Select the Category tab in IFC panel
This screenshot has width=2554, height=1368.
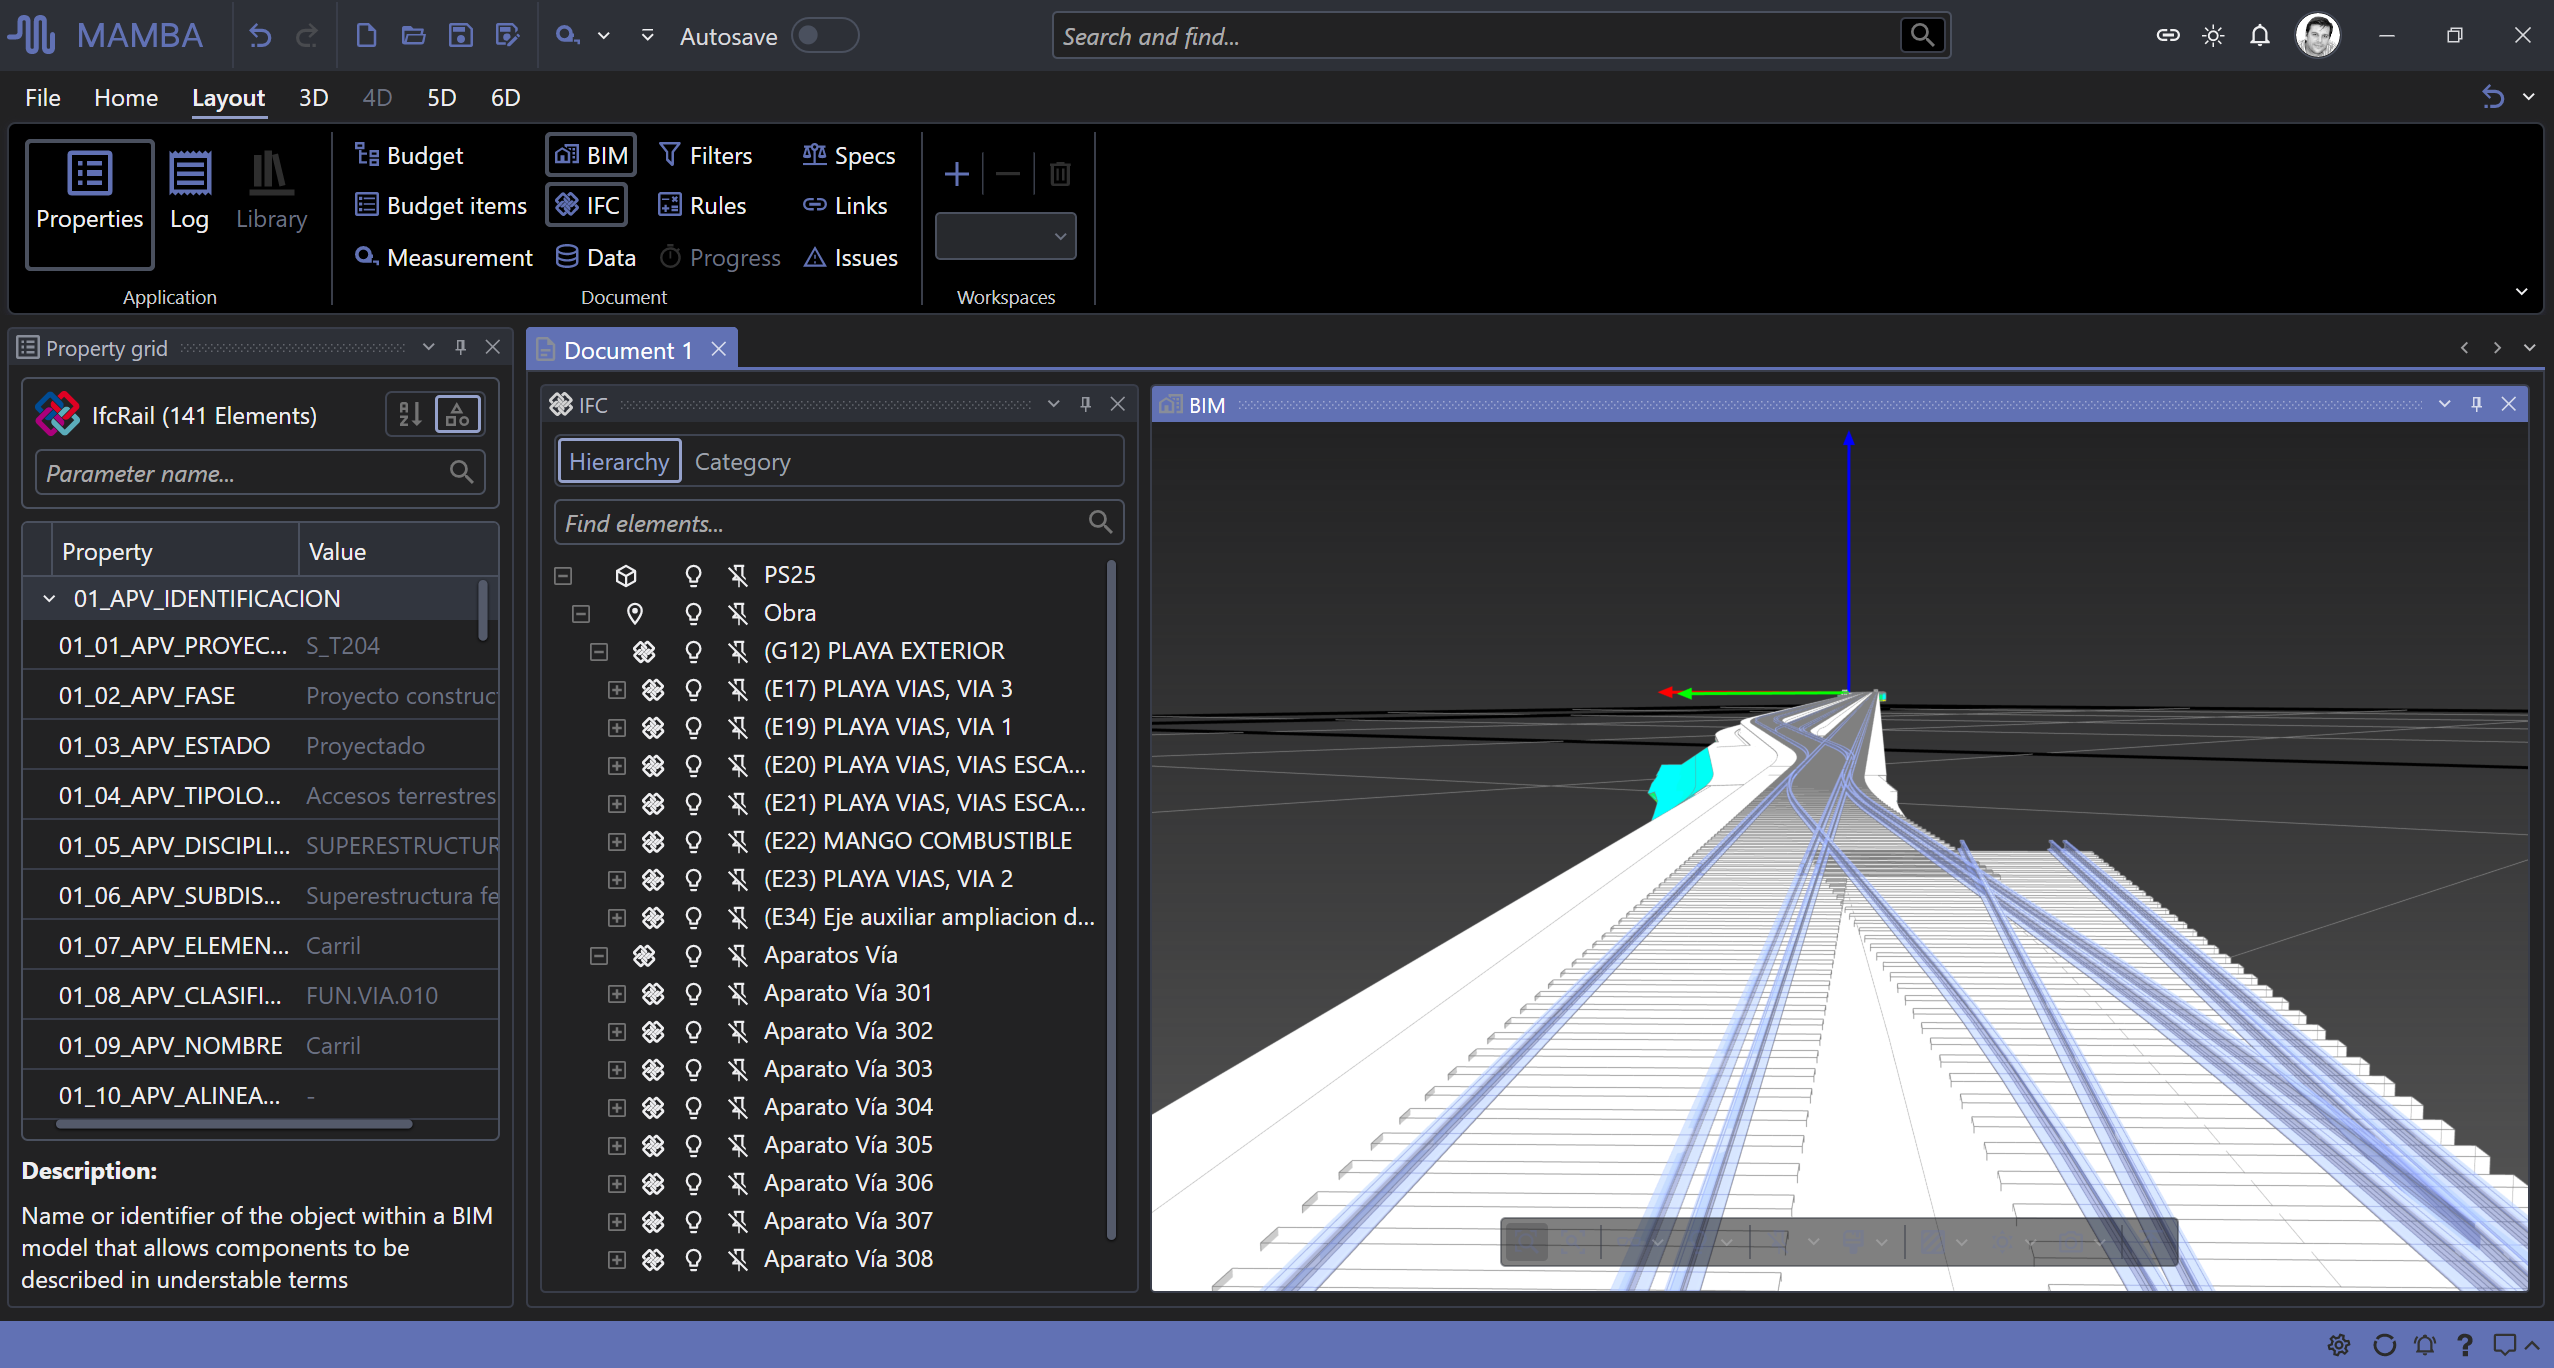coord(742,462)
